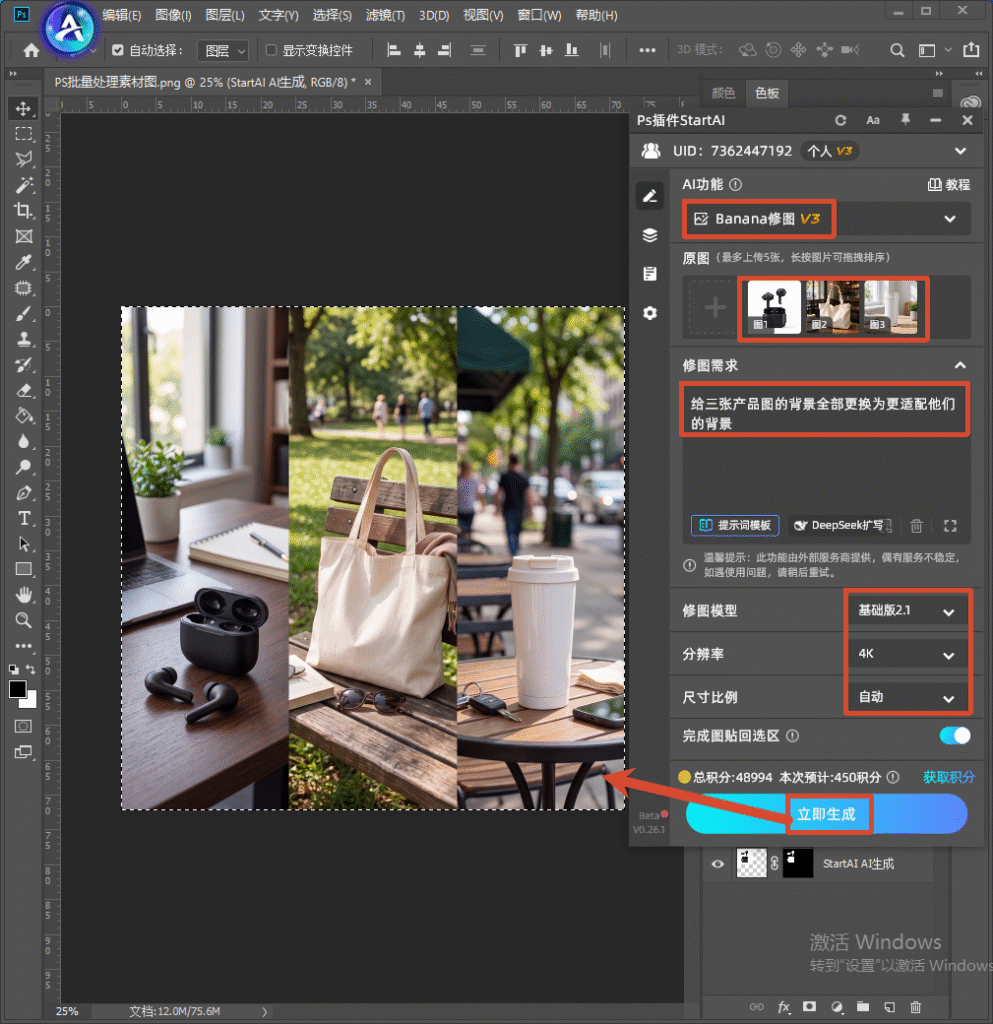
Task: Select the Horizontal Type tool
Action: point(24,519)
